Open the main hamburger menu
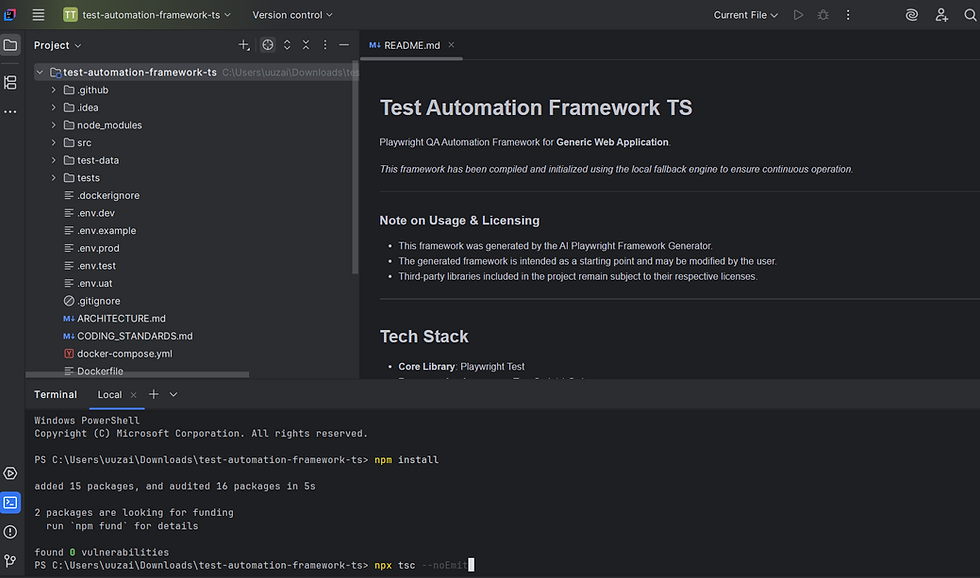 (38, 14)
